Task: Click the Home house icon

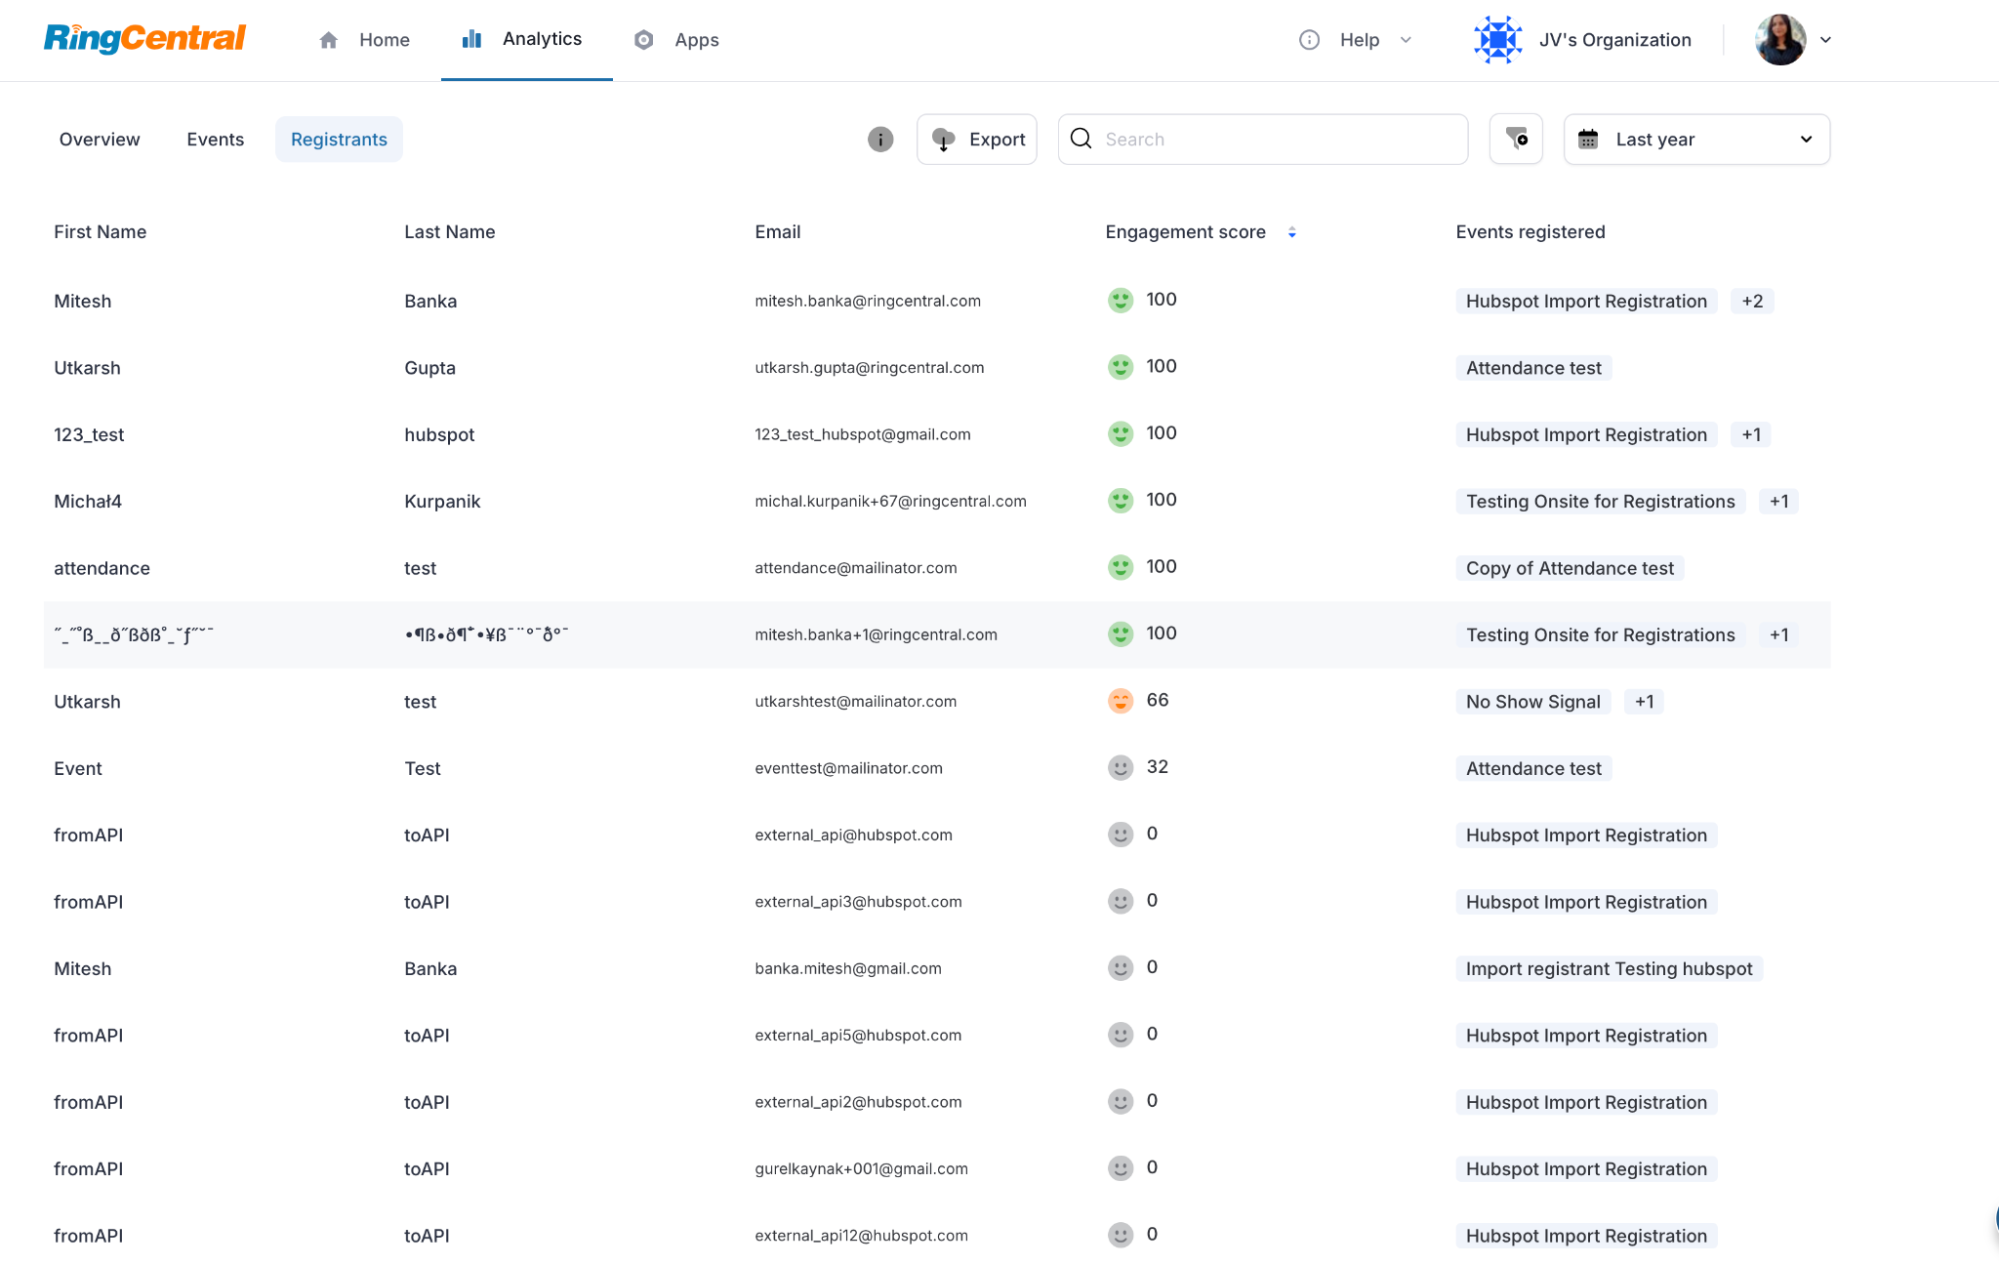Action: 328,40
